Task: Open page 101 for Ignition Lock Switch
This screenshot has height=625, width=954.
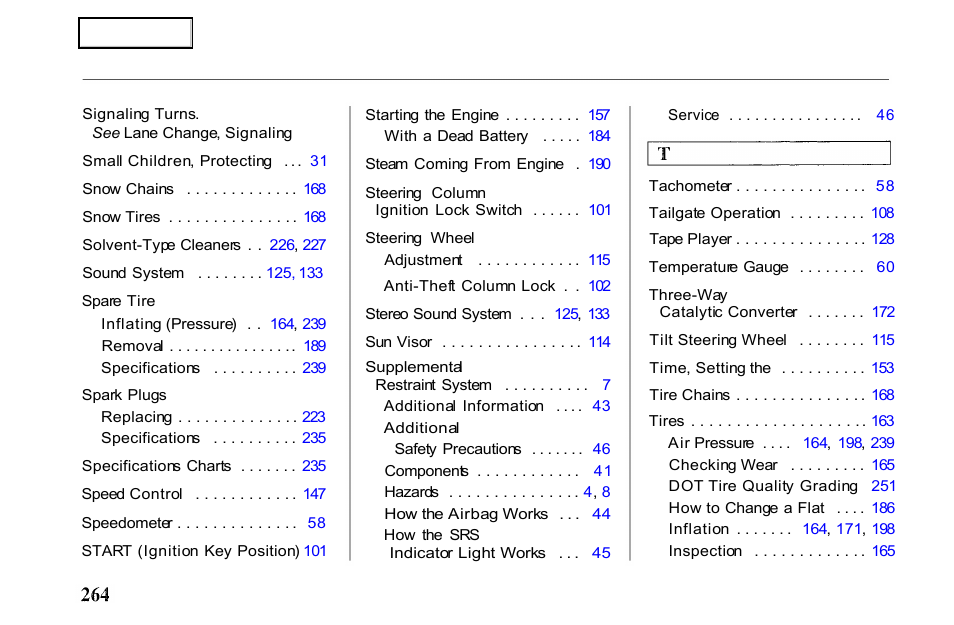Action: 599,210
